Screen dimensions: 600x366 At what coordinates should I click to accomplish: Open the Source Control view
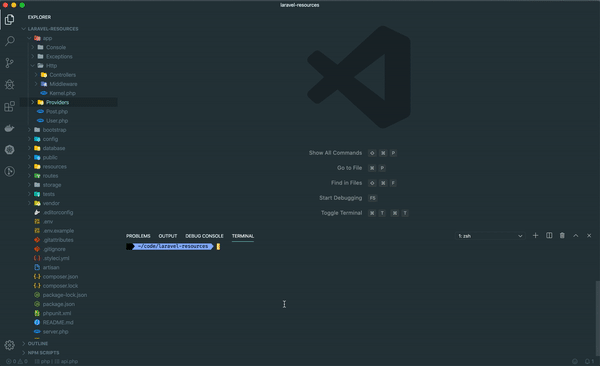tap(10, 63)
